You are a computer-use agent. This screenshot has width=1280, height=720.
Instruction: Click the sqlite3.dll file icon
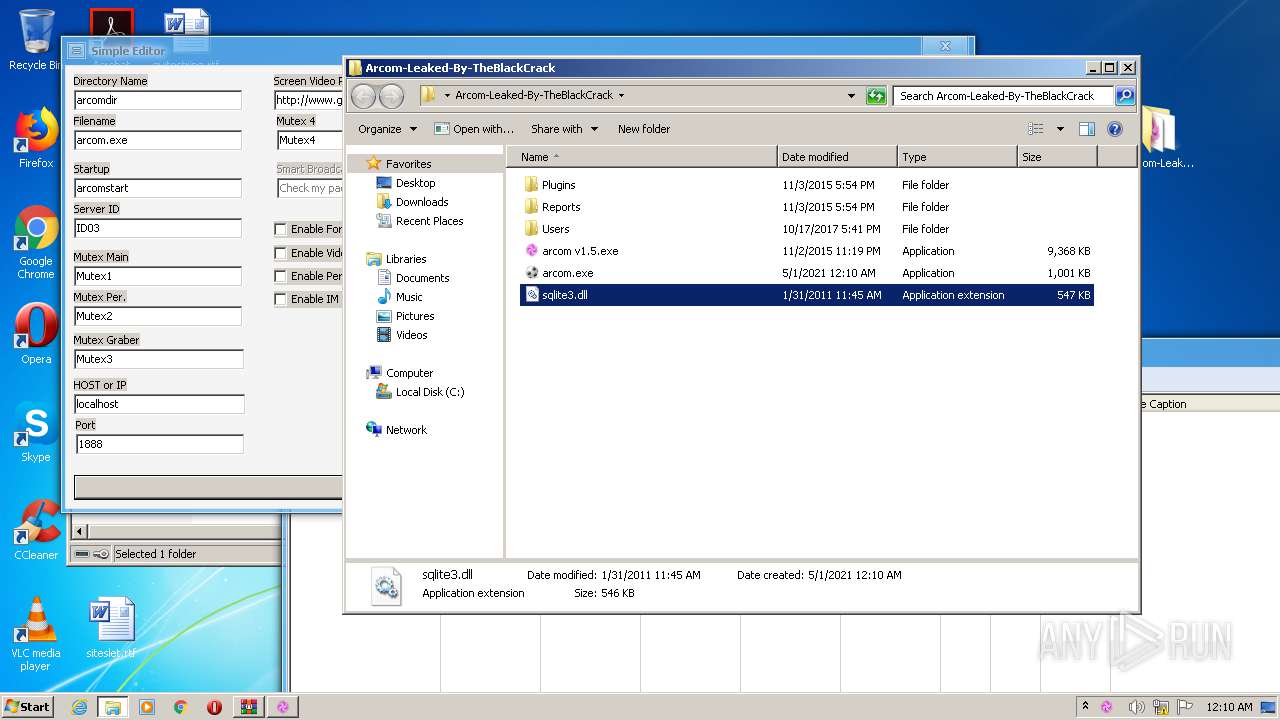pyautogui.click(x=531, y=295)
